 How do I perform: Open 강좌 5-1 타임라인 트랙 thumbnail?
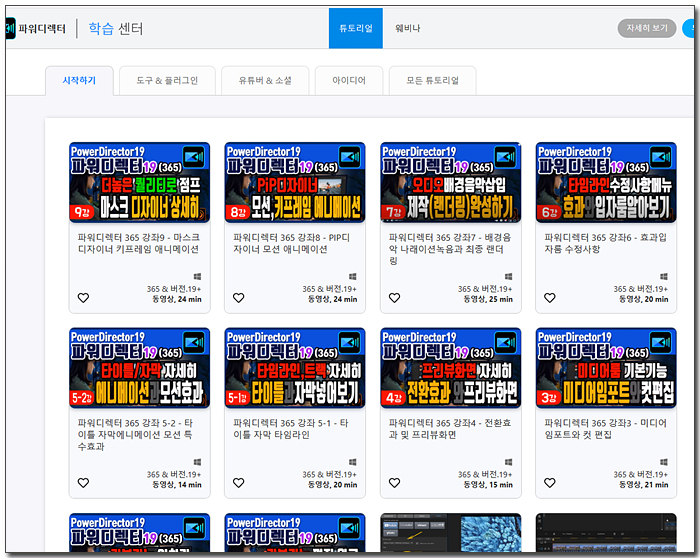[x=295, y=368]
